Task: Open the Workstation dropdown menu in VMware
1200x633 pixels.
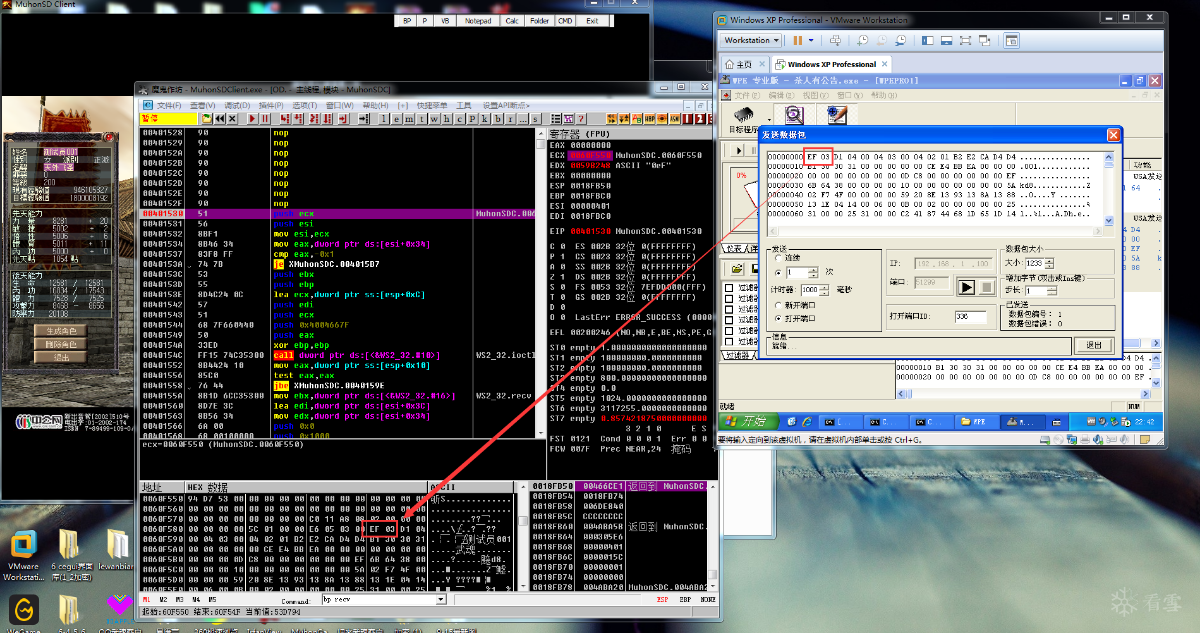Action: pyautogui.click(x=753, y=41)
